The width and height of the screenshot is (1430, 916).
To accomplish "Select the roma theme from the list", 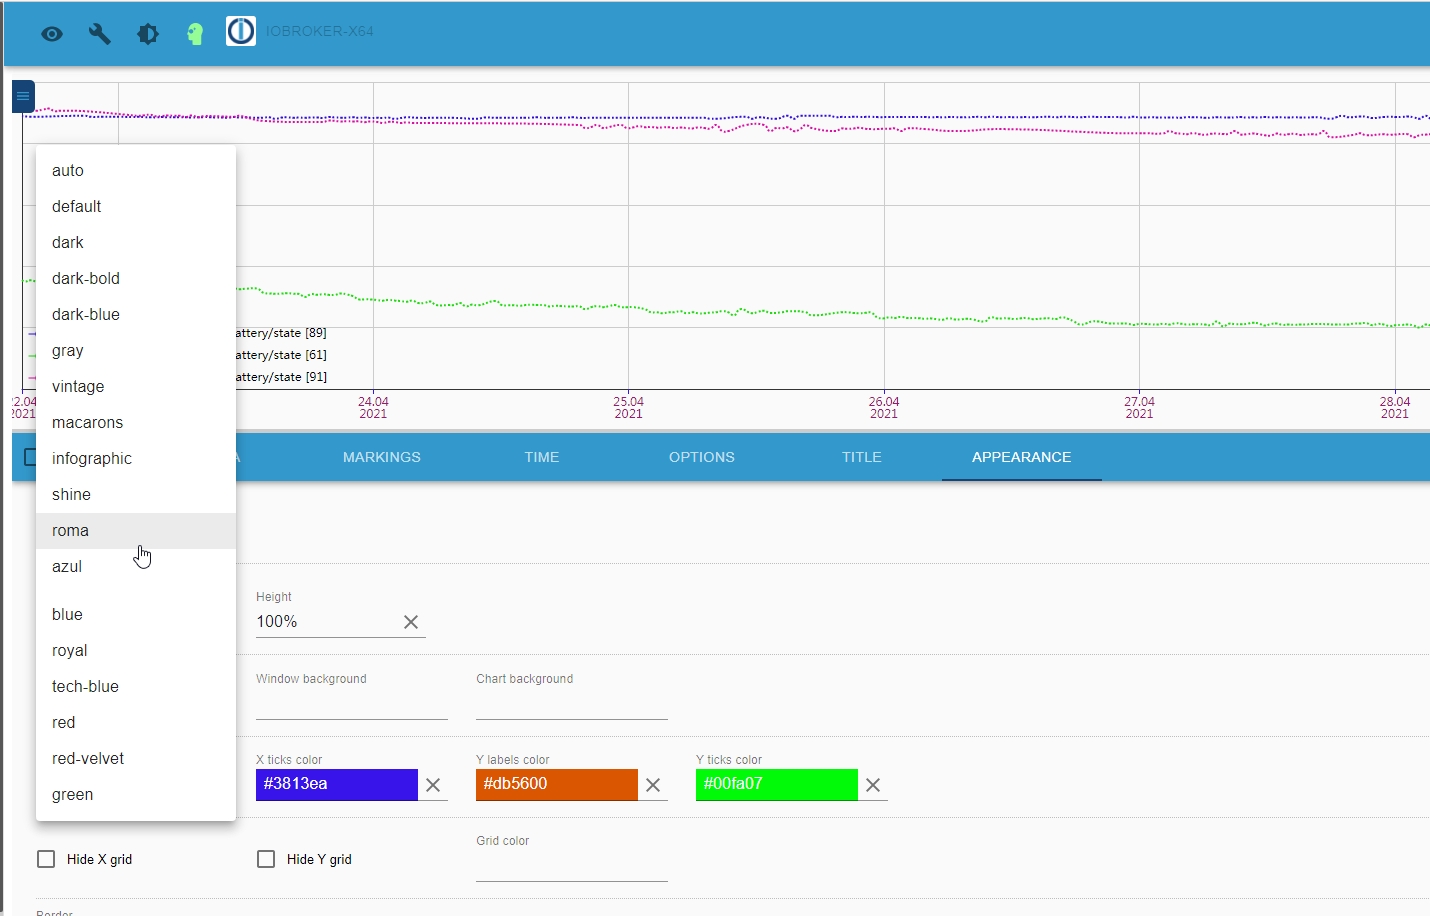I will click(70, 530).
